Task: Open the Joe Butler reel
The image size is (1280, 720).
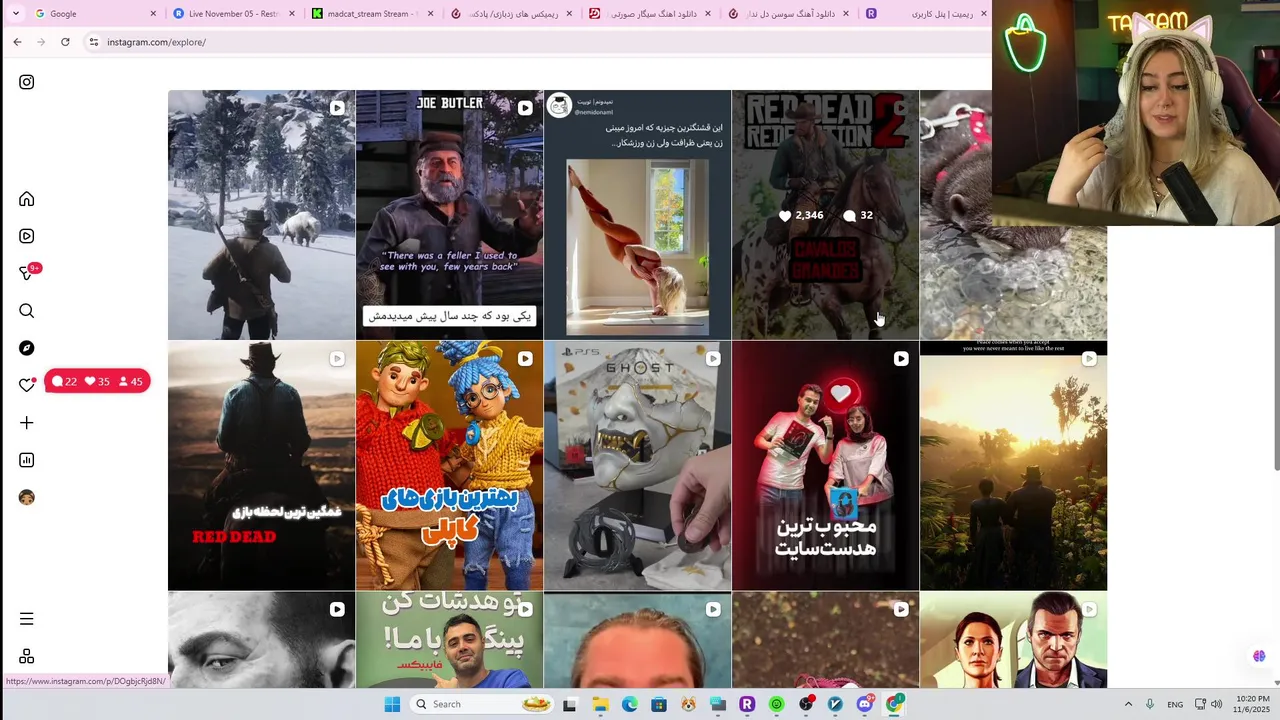Action: point(449,215)
